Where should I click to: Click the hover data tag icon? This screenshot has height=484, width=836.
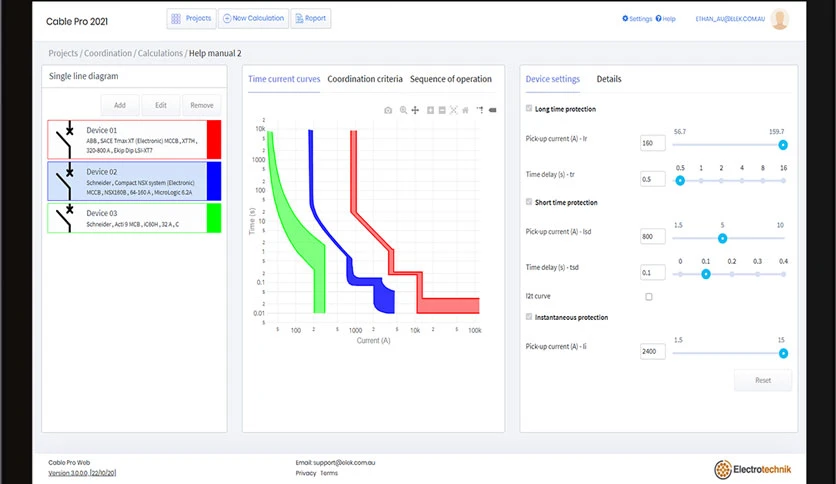(493, 110)
